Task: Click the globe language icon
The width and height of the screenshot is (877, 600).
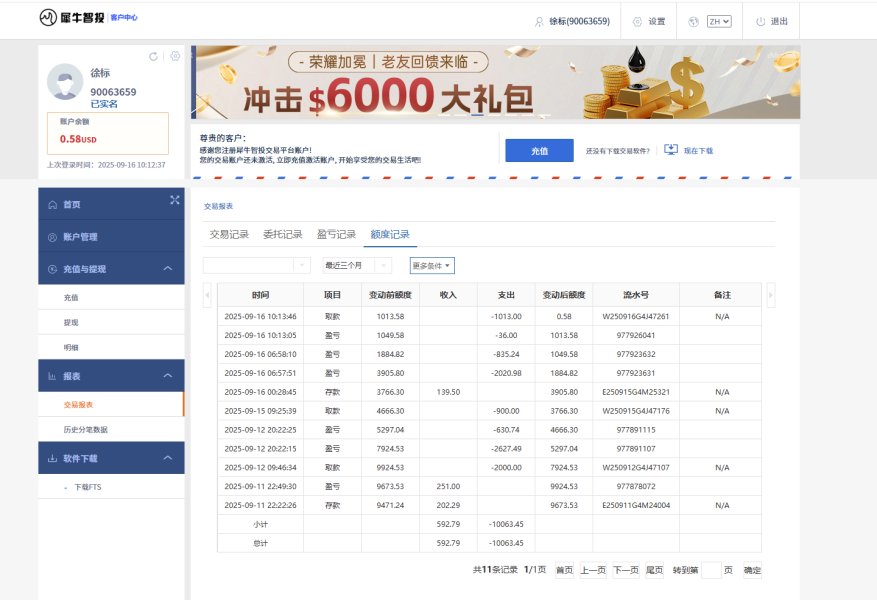Action: [x=694, y=22]
